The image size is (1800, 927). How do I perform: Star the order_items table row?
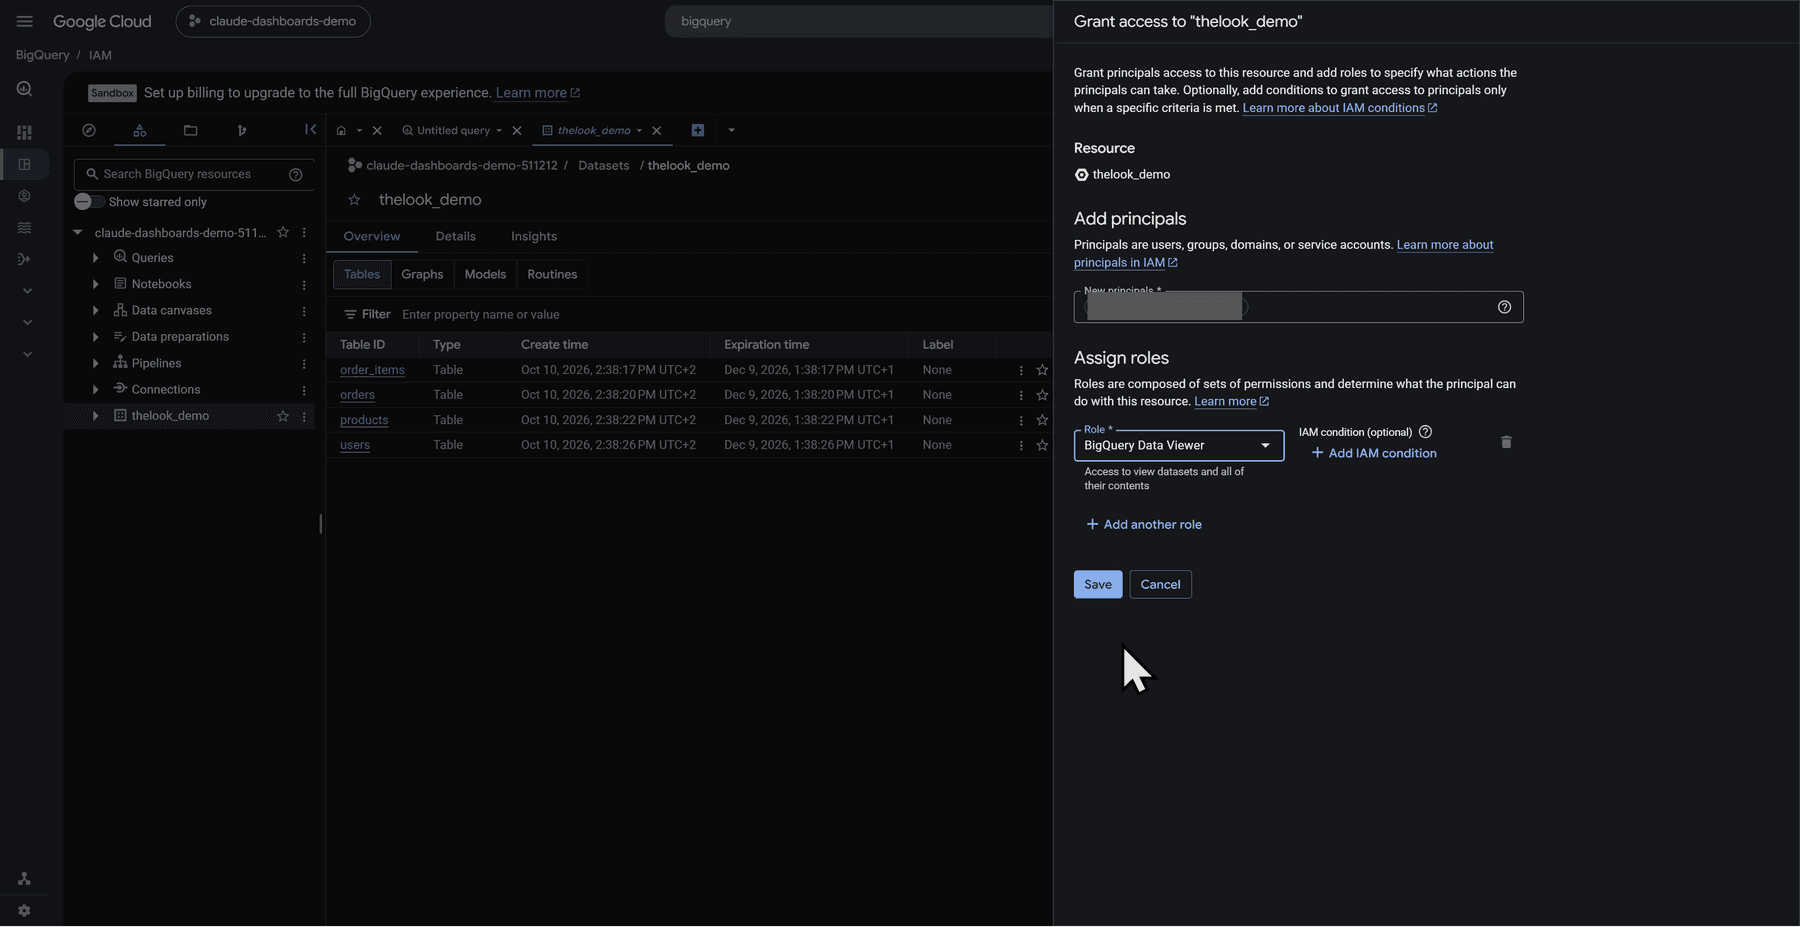[x=1042, y=370]
